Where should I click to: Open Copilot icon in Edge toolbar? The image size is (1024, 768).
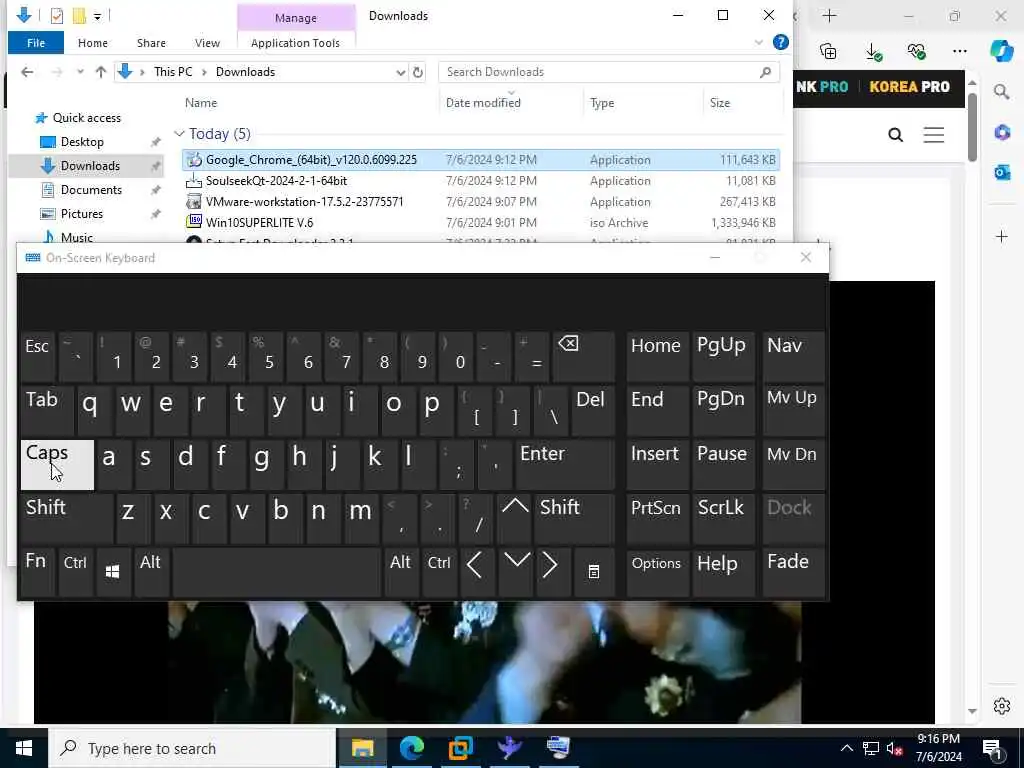click(x=1002, y=52)
